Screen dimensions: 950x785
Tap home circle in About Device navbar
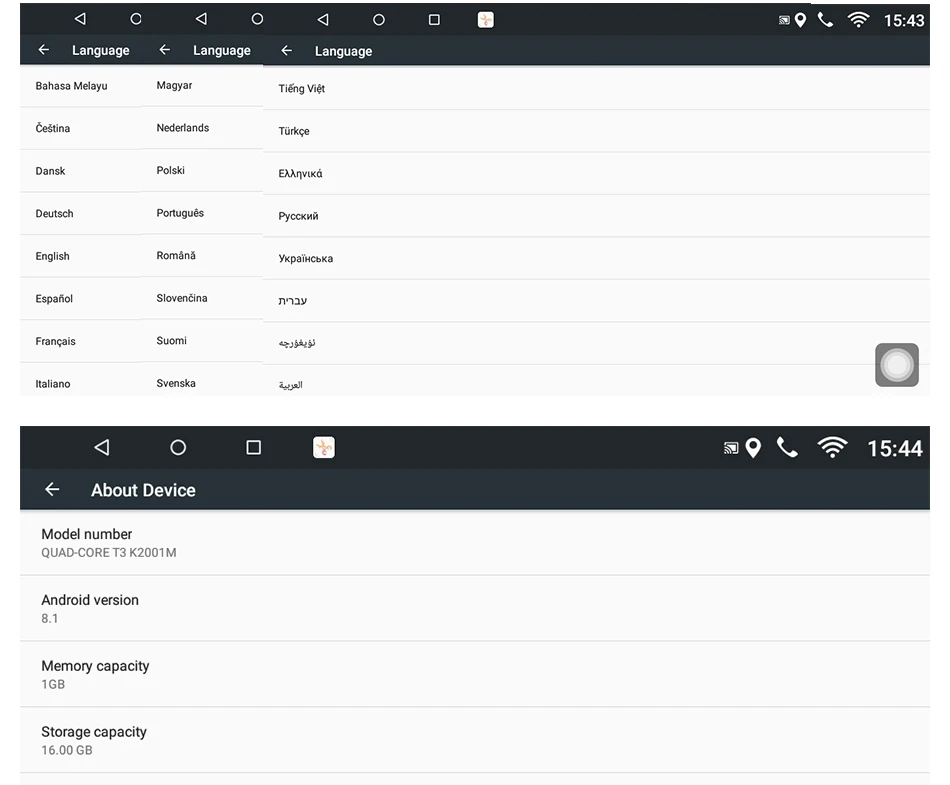pyautogui.click(x=178, y=448)
